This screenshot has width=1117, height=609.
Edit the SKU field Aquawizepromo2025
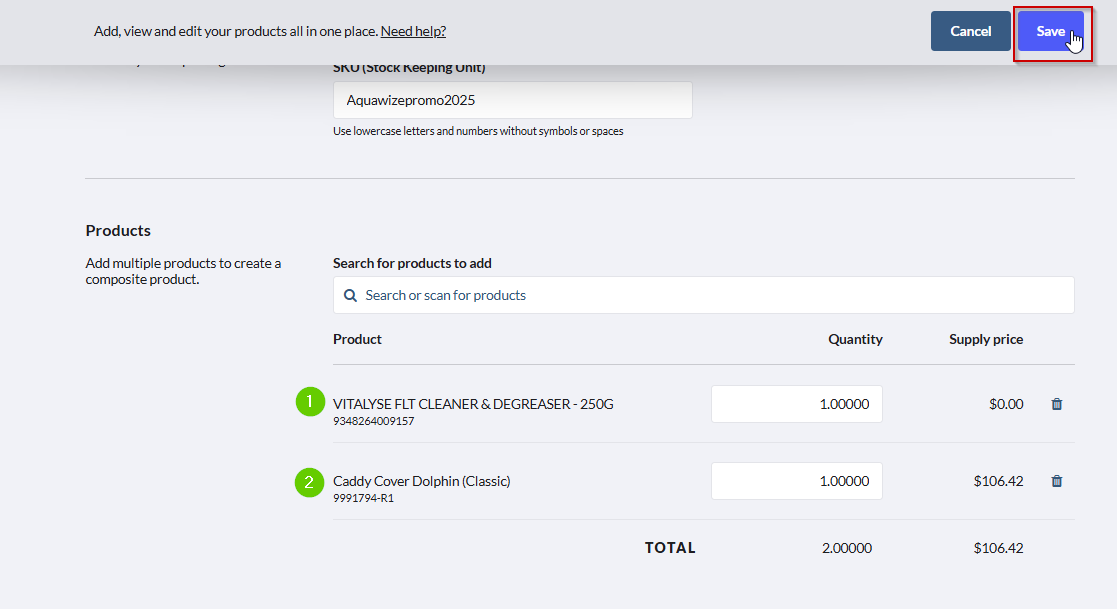512,100
